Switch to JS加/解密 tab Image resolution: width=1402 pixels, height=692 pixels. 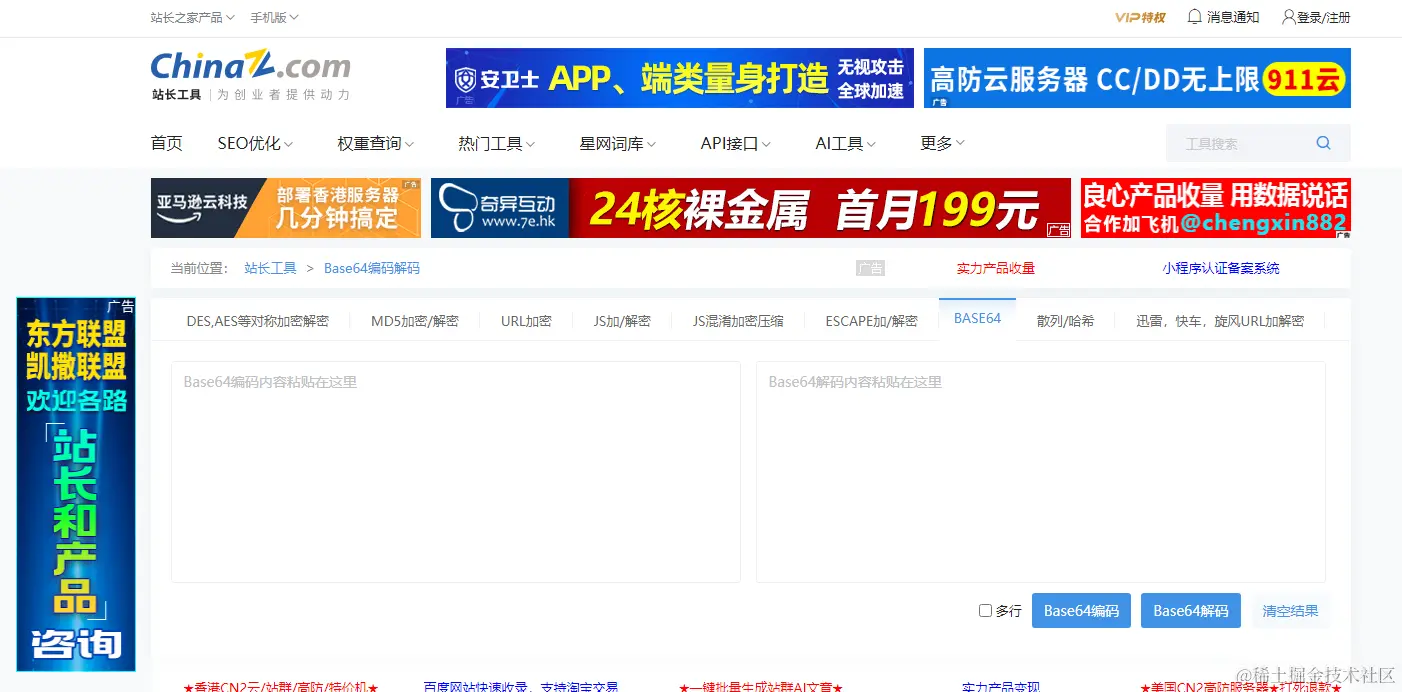(622, 321)
